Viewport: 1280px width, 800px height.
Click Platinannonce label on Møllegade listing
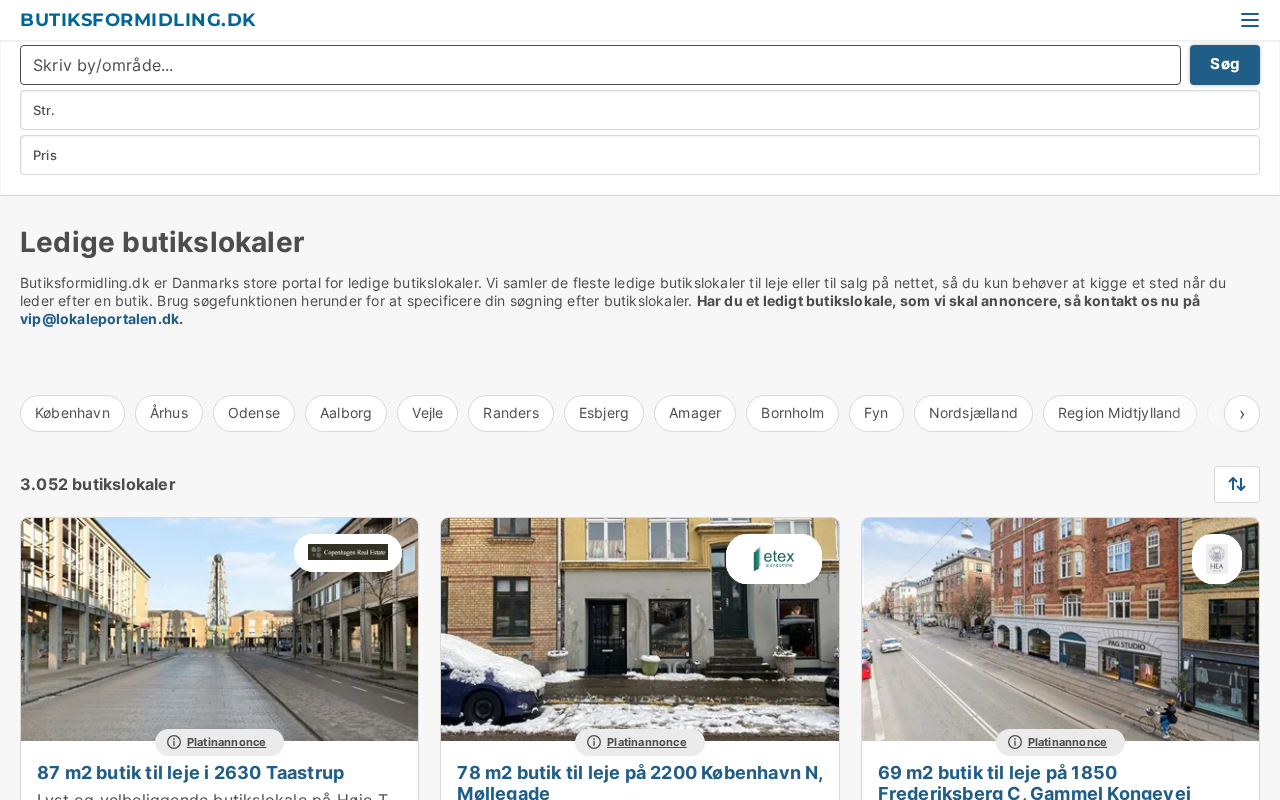pos(646,742)
